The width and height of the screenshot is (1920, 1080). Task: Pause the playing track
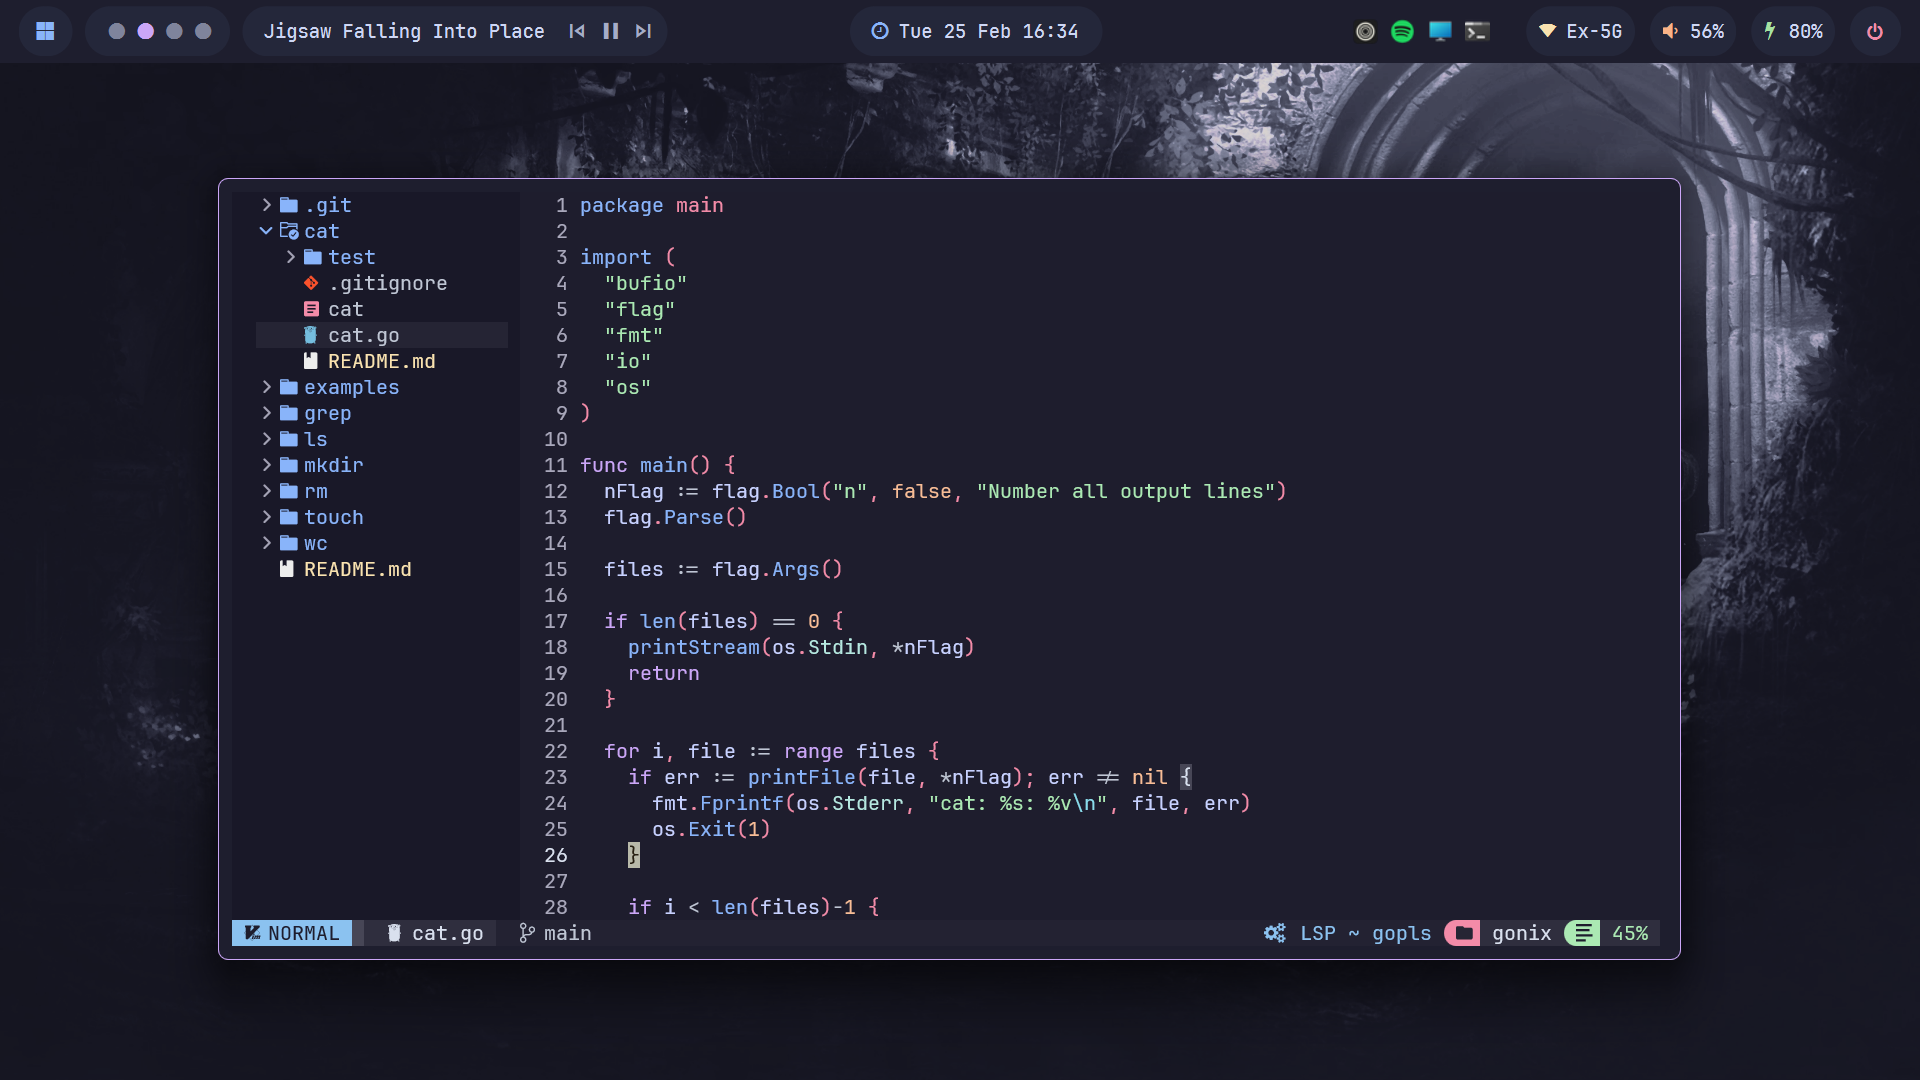(611, 31)
